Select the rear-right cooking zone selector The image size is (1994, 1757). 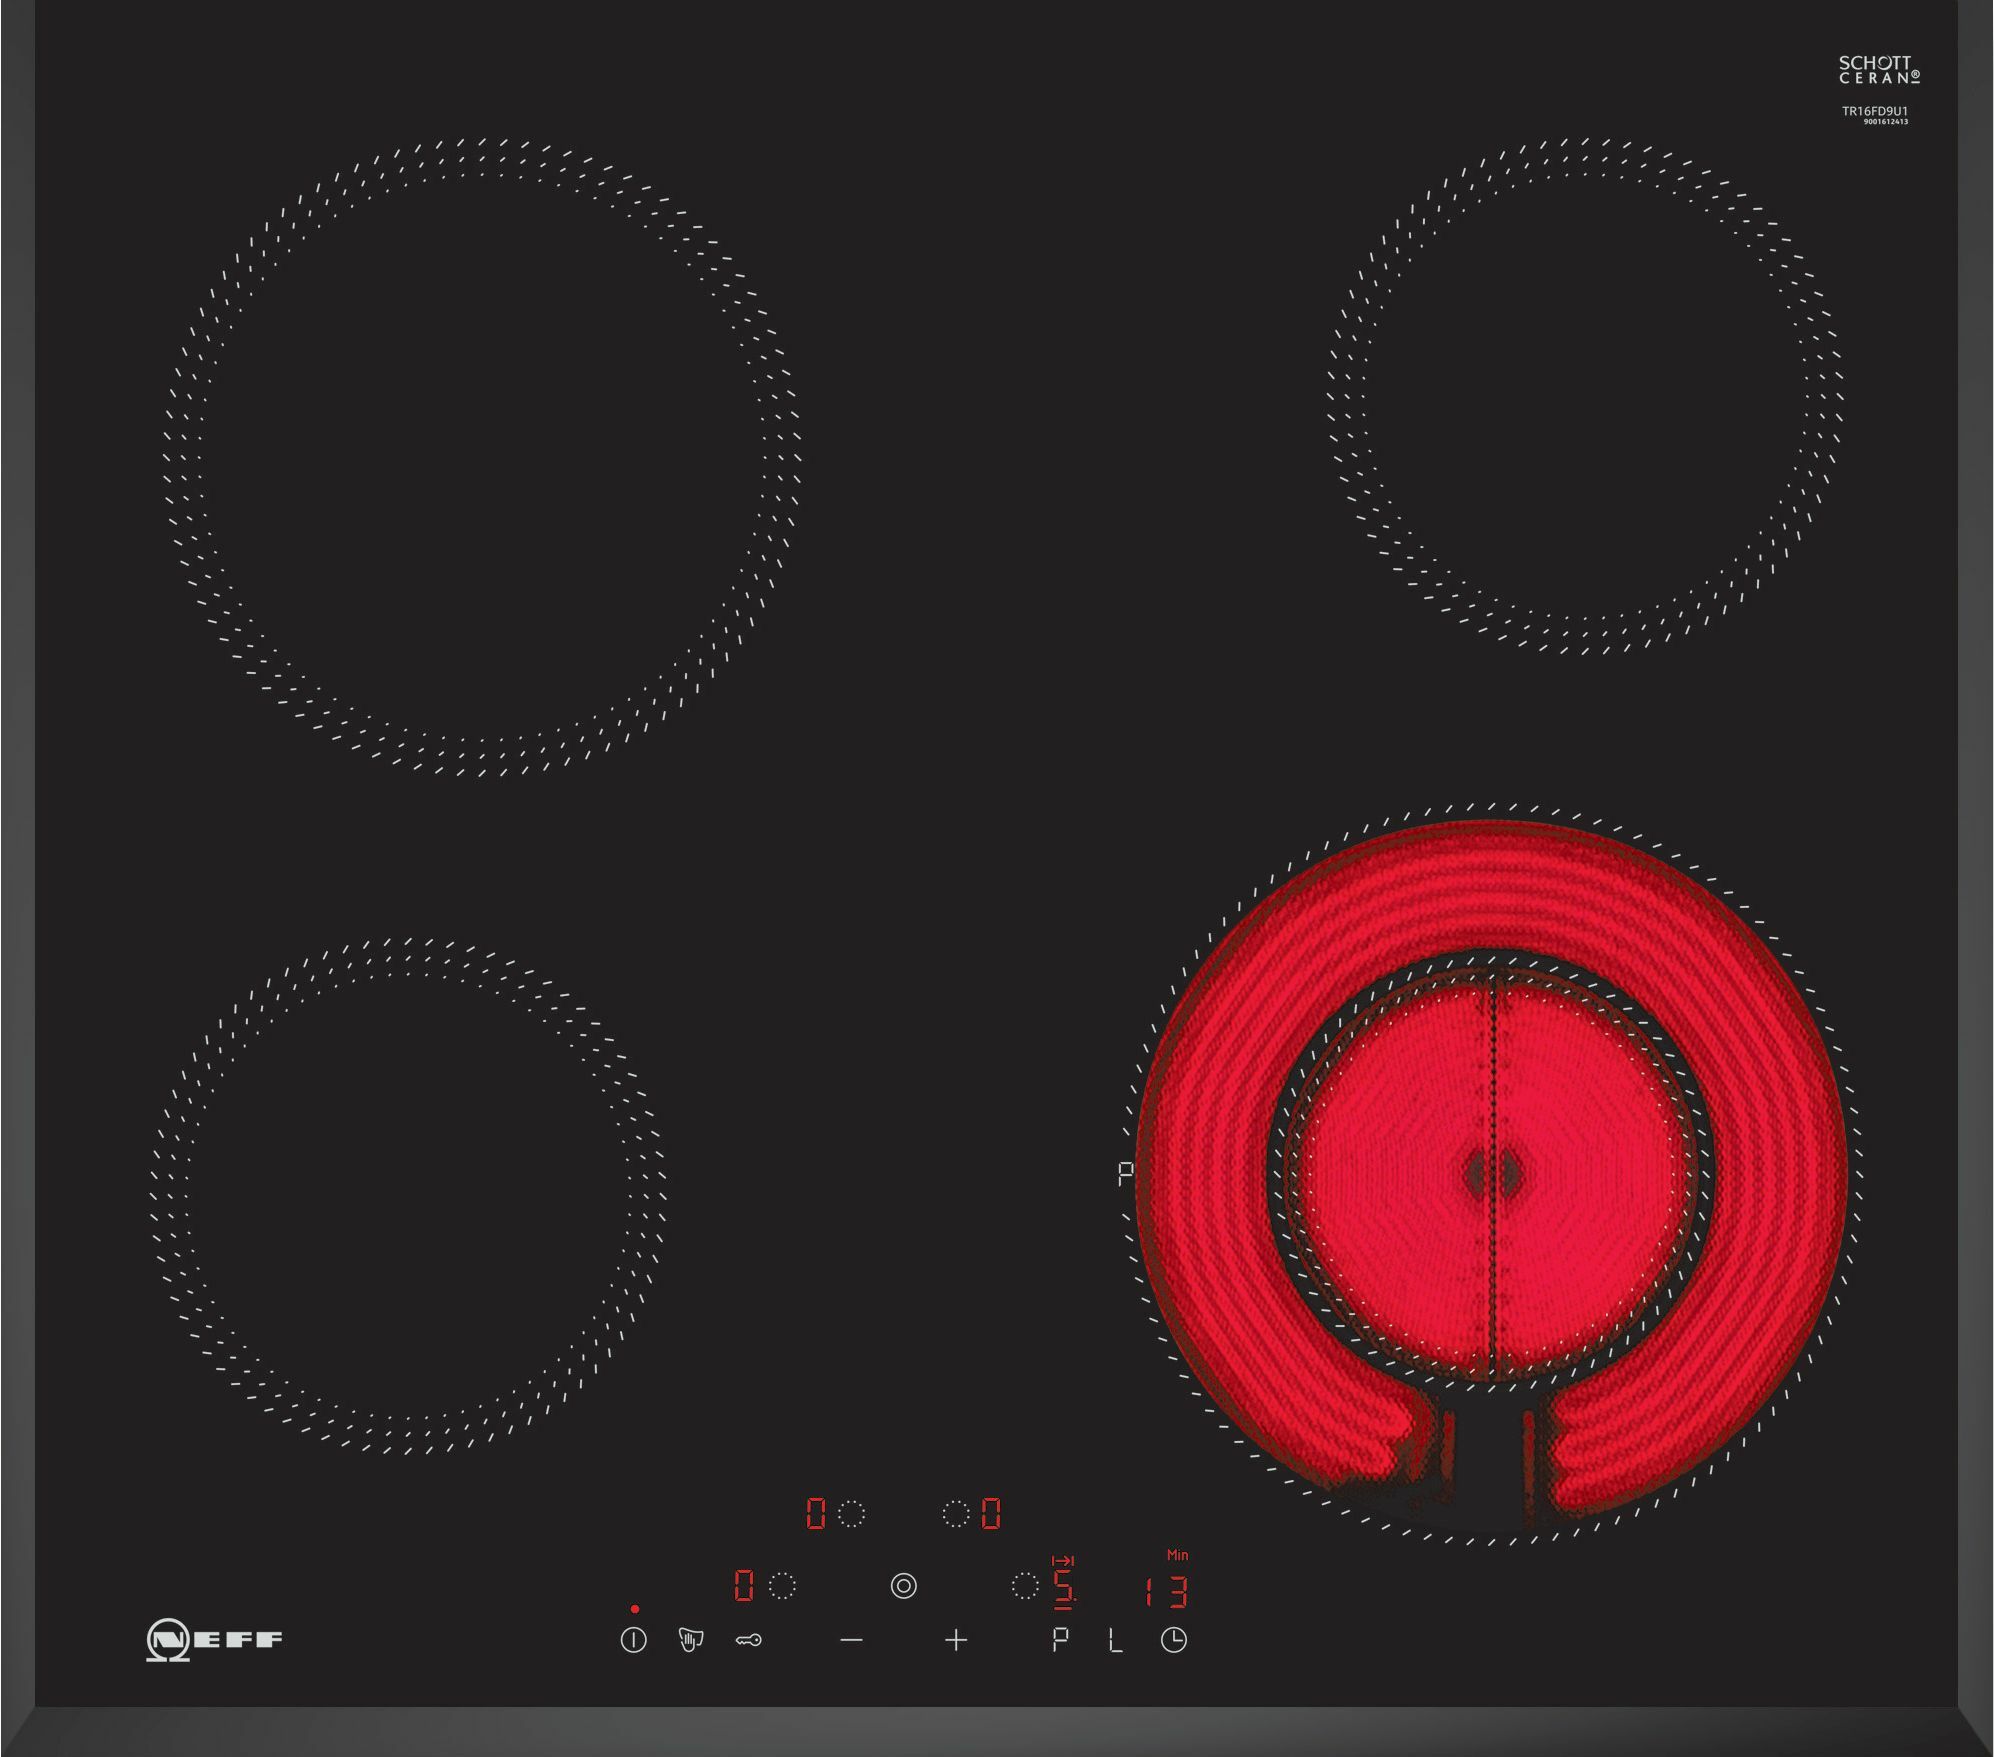956,1514
